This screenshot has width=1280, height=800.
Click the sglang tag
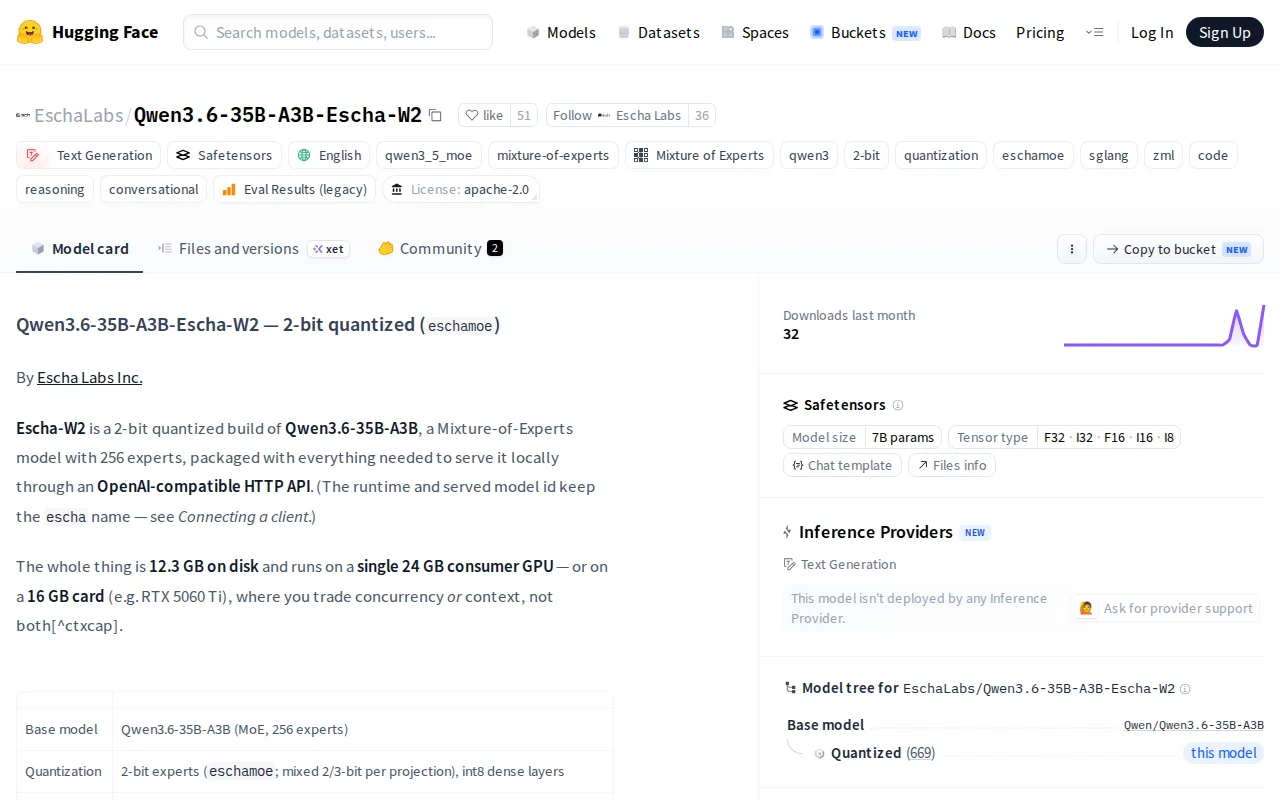point(1109,155)
